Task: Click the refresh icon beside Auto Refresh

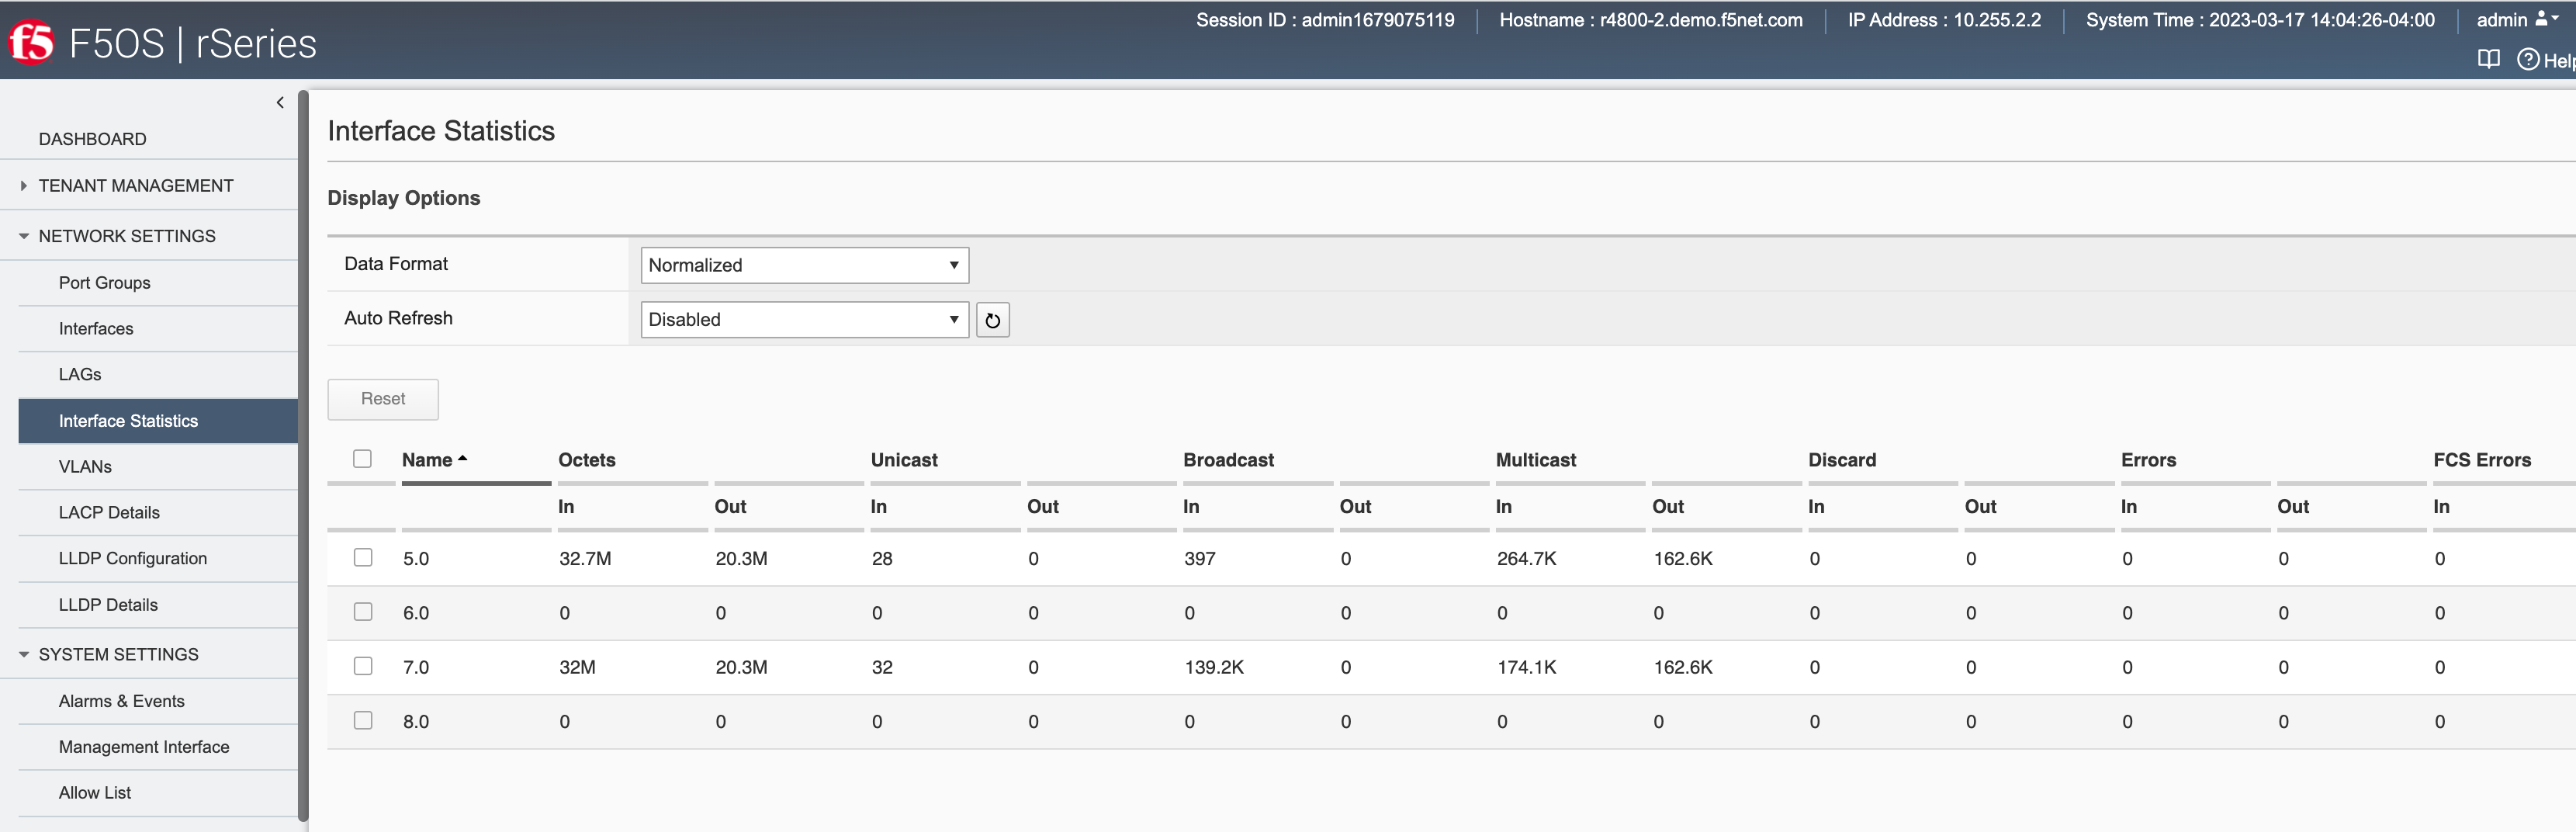Action: click(992, 320)
